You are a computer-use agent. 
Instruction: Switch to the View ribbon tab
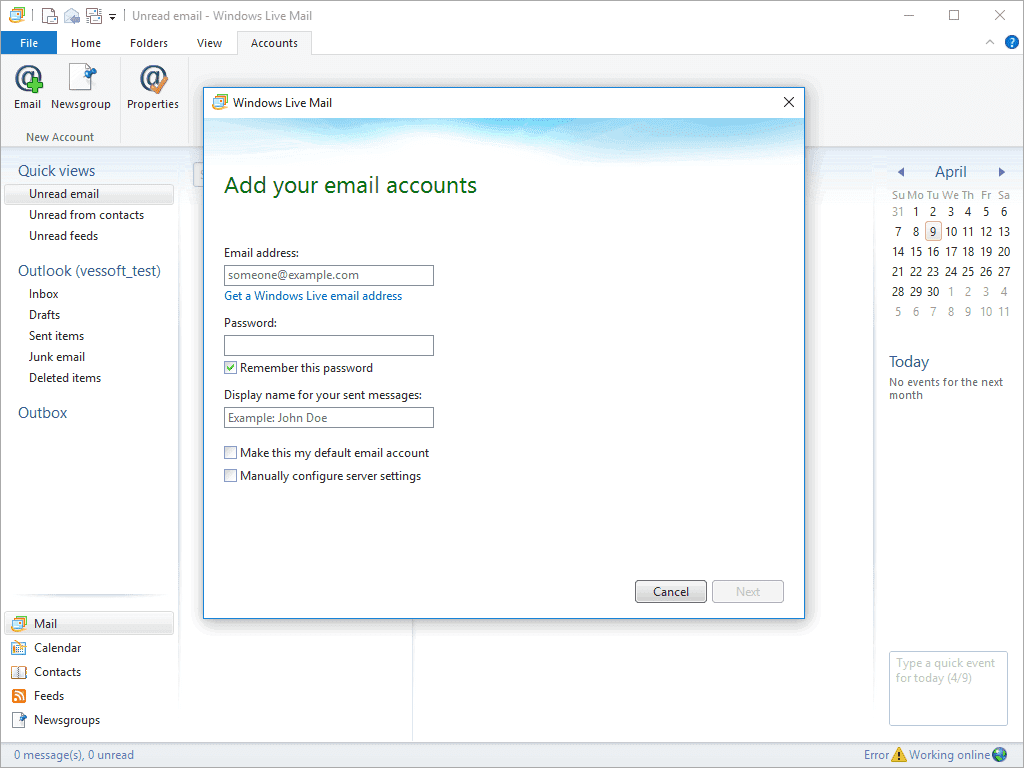tap(210, 43)
